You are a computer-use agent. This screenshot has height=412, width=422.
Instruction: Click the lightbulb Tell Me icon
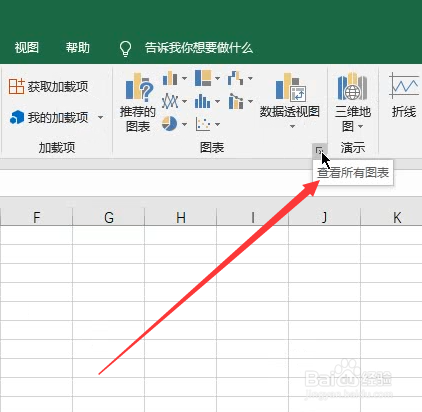pos(125,49)
